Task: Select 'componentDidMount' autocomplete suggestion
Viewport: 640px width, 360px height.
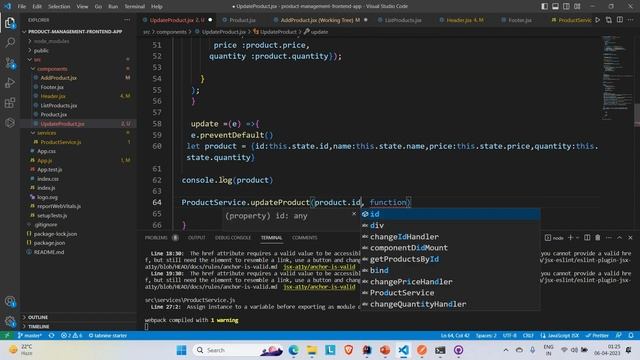Action: [450, 248]
